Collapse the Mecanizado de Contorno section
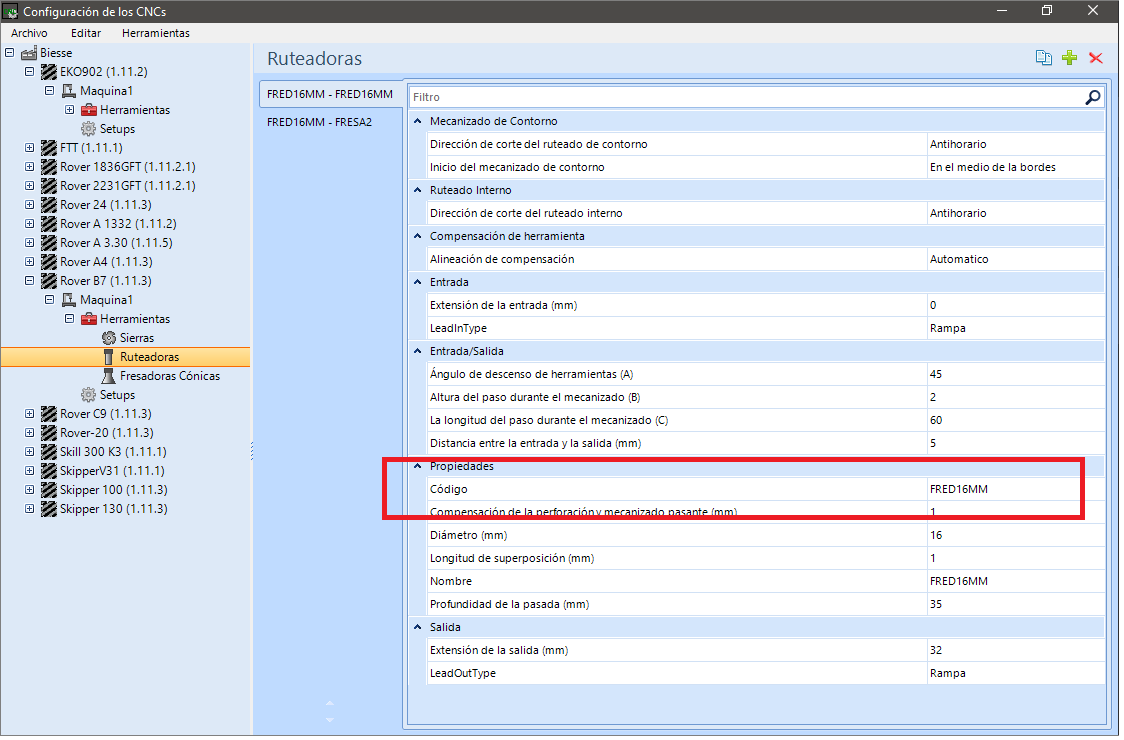 pyautogui.click(x=418, y=121)
